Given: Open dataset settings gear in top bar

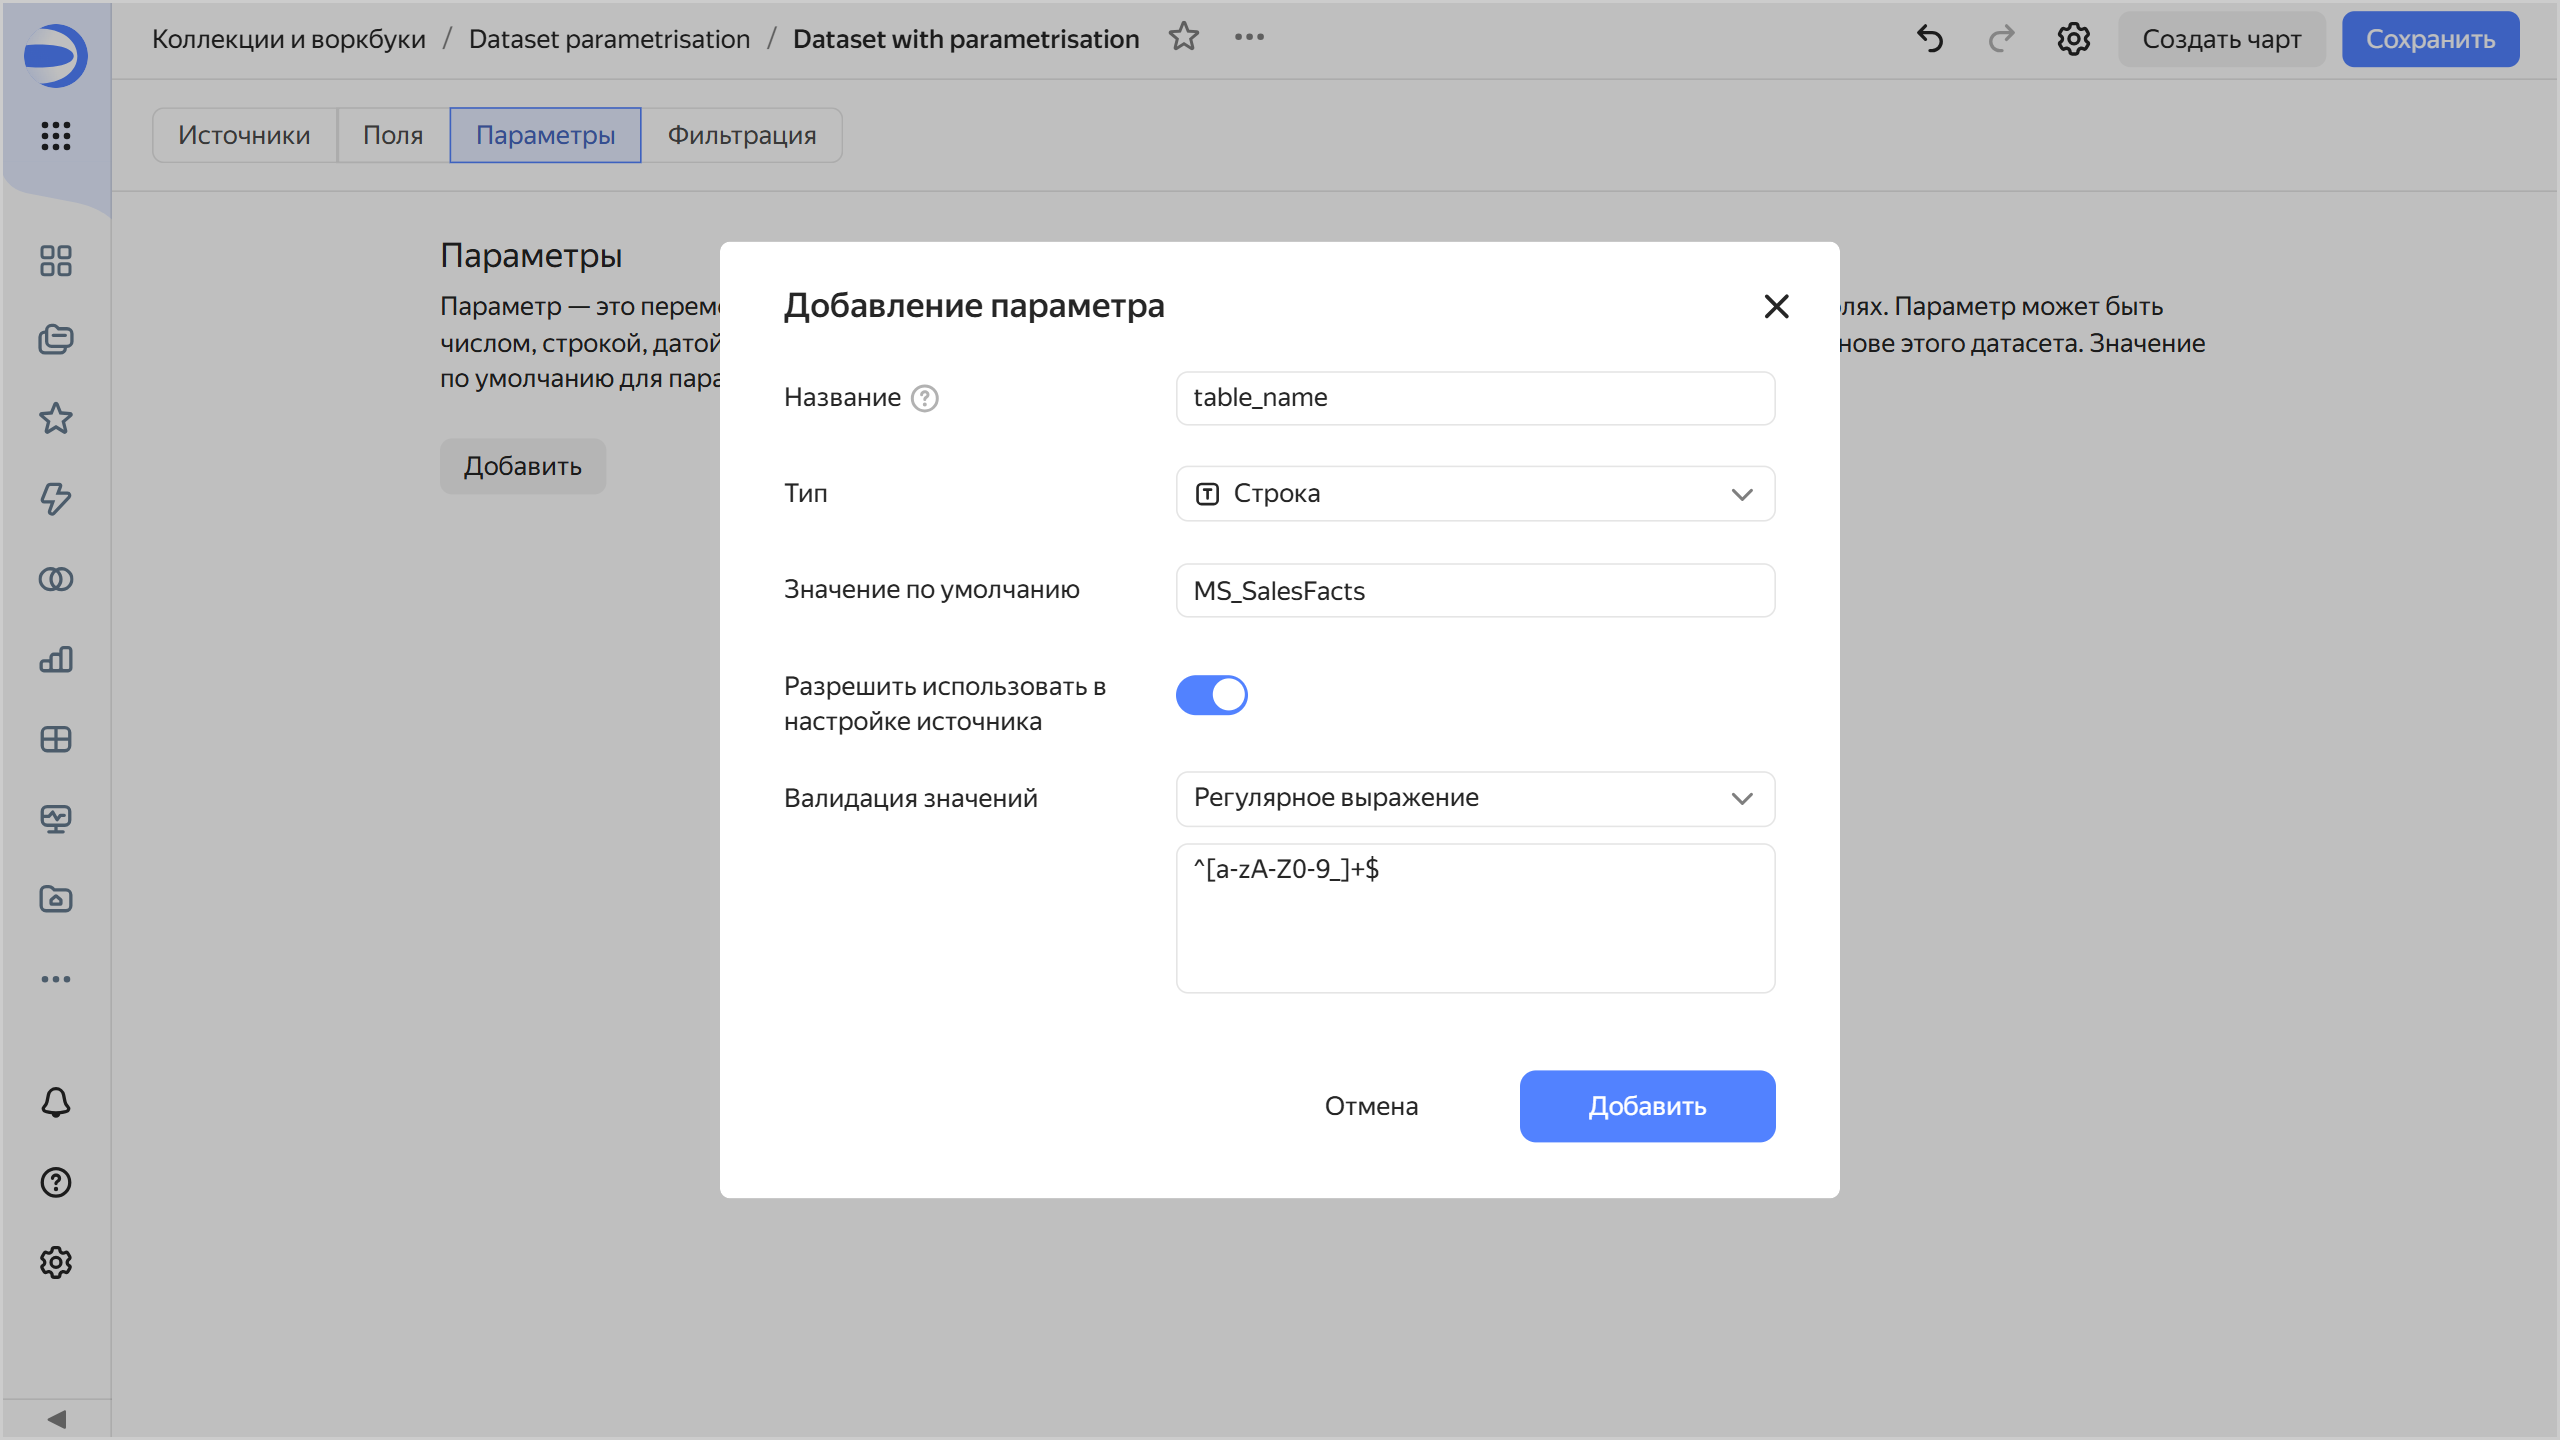Looking at the screenshot, I should pyautogui.click(x=2073, y=39).
